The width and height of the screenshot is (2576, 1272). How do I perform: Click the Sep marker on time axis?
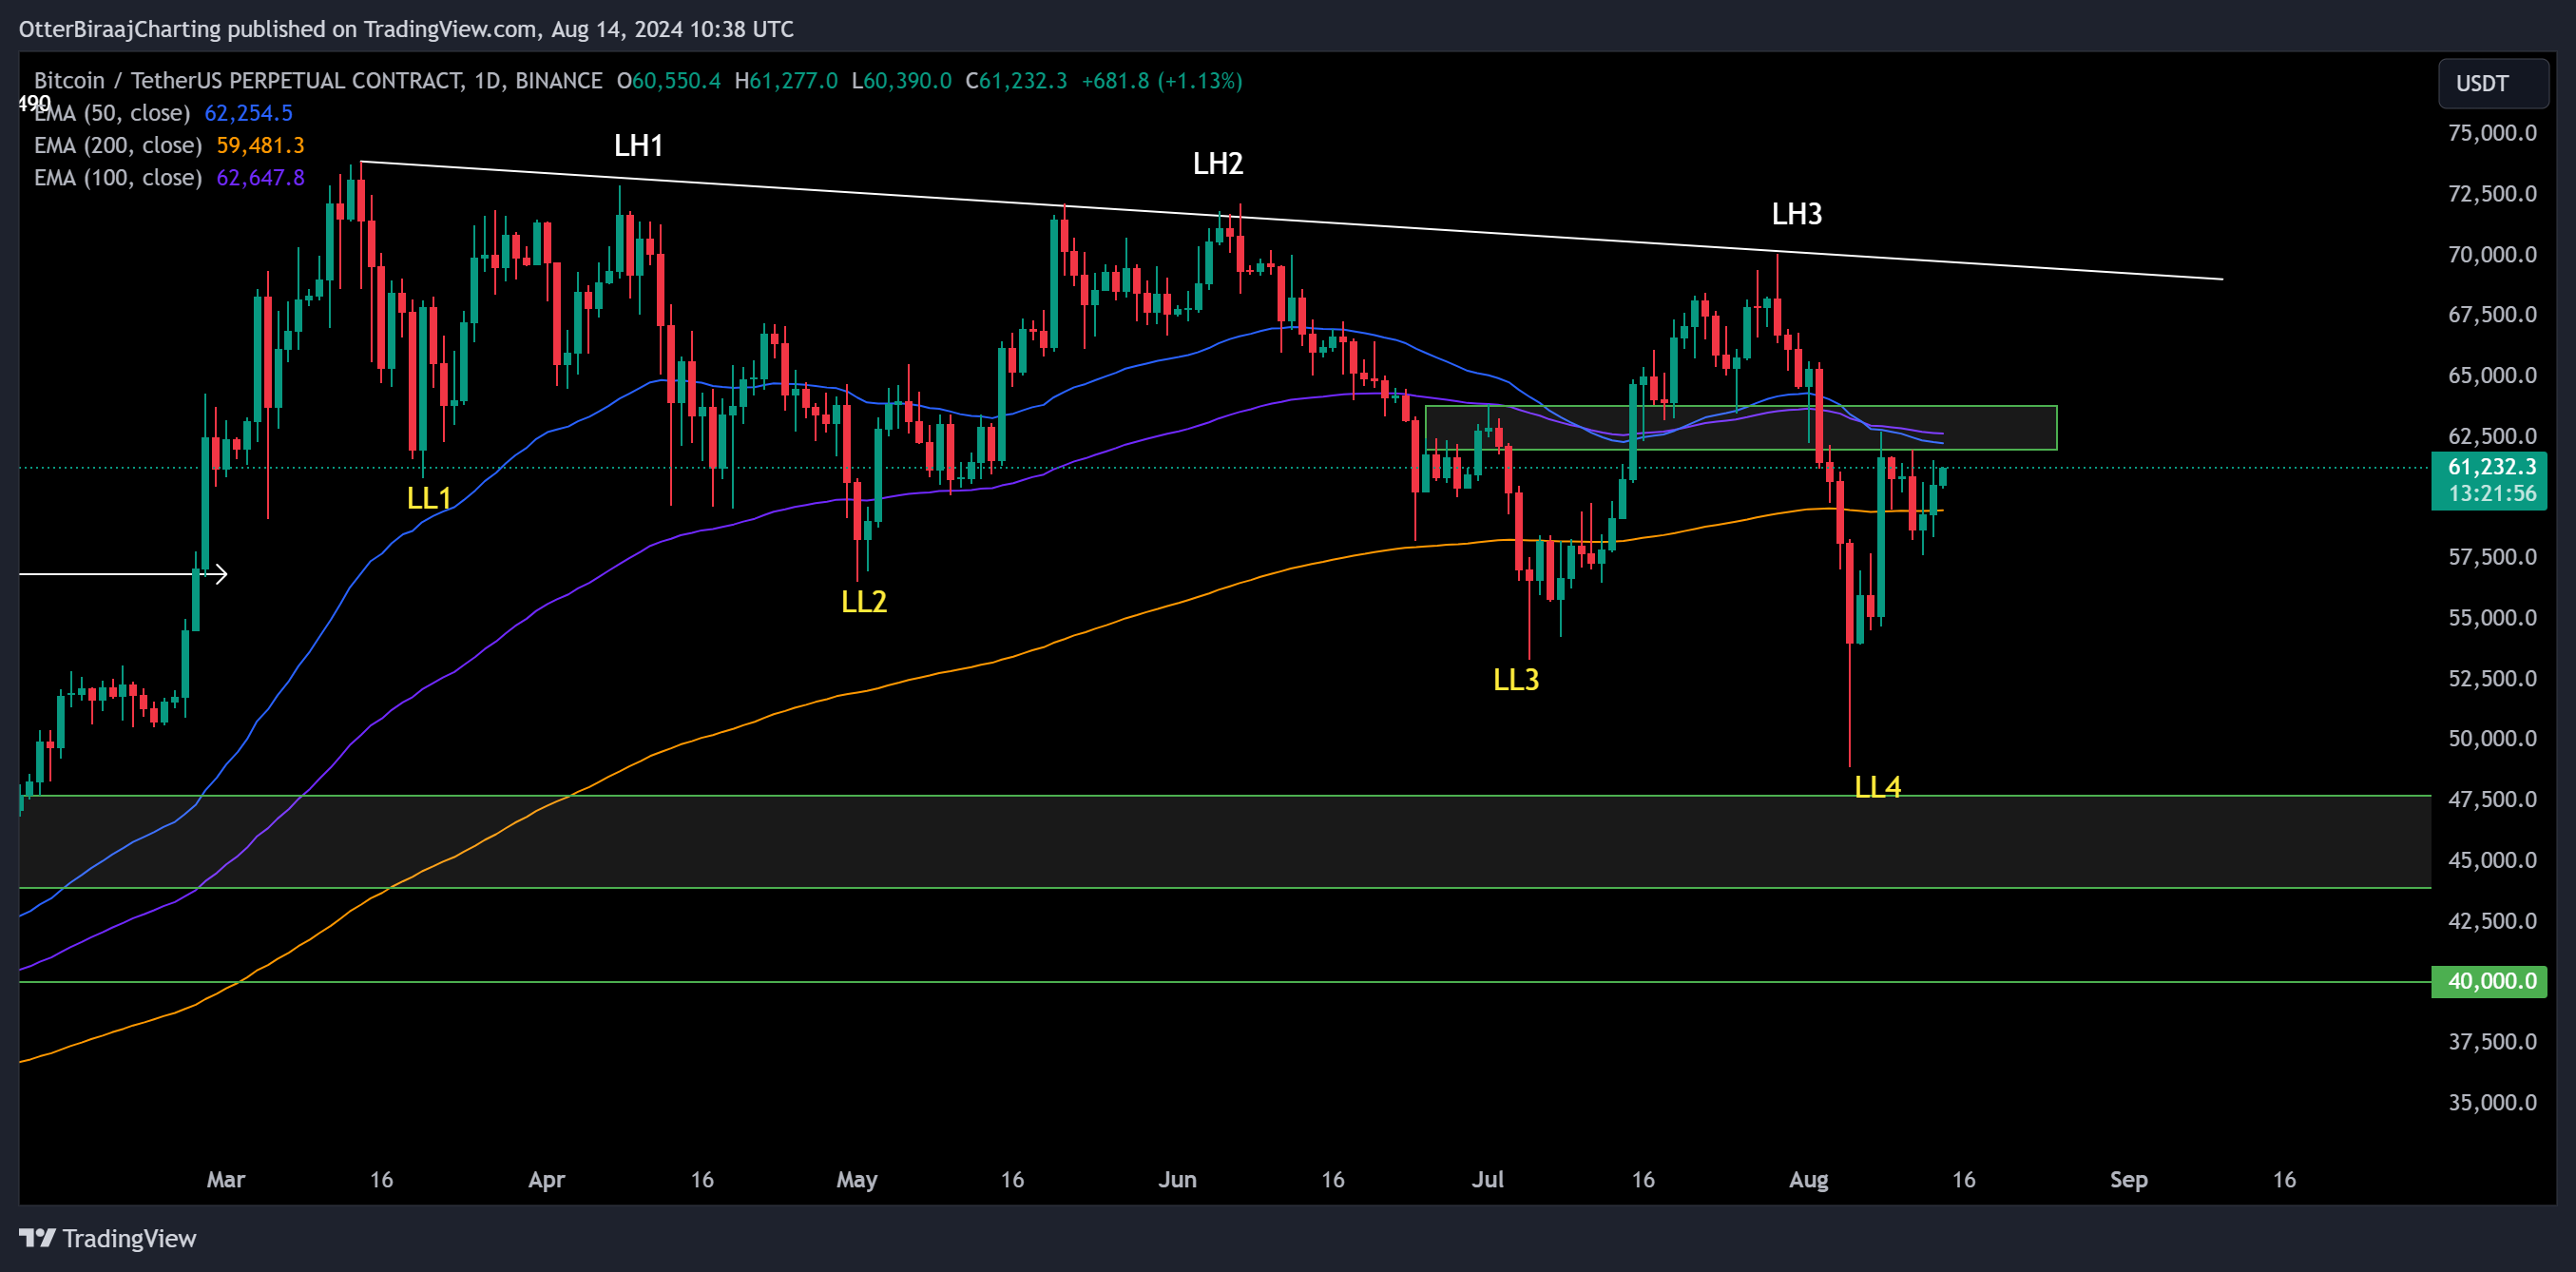pyautogui.click(x=2128, y=1179)
